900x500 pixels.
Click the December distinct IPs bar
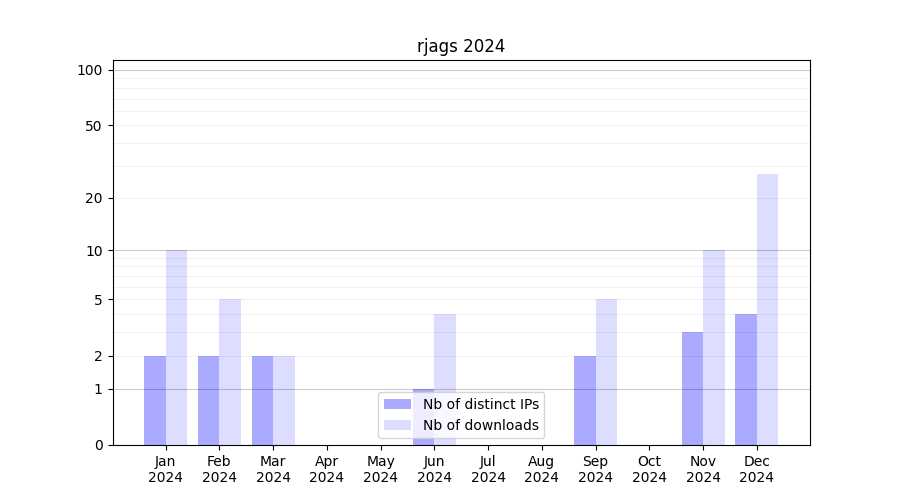746,379
